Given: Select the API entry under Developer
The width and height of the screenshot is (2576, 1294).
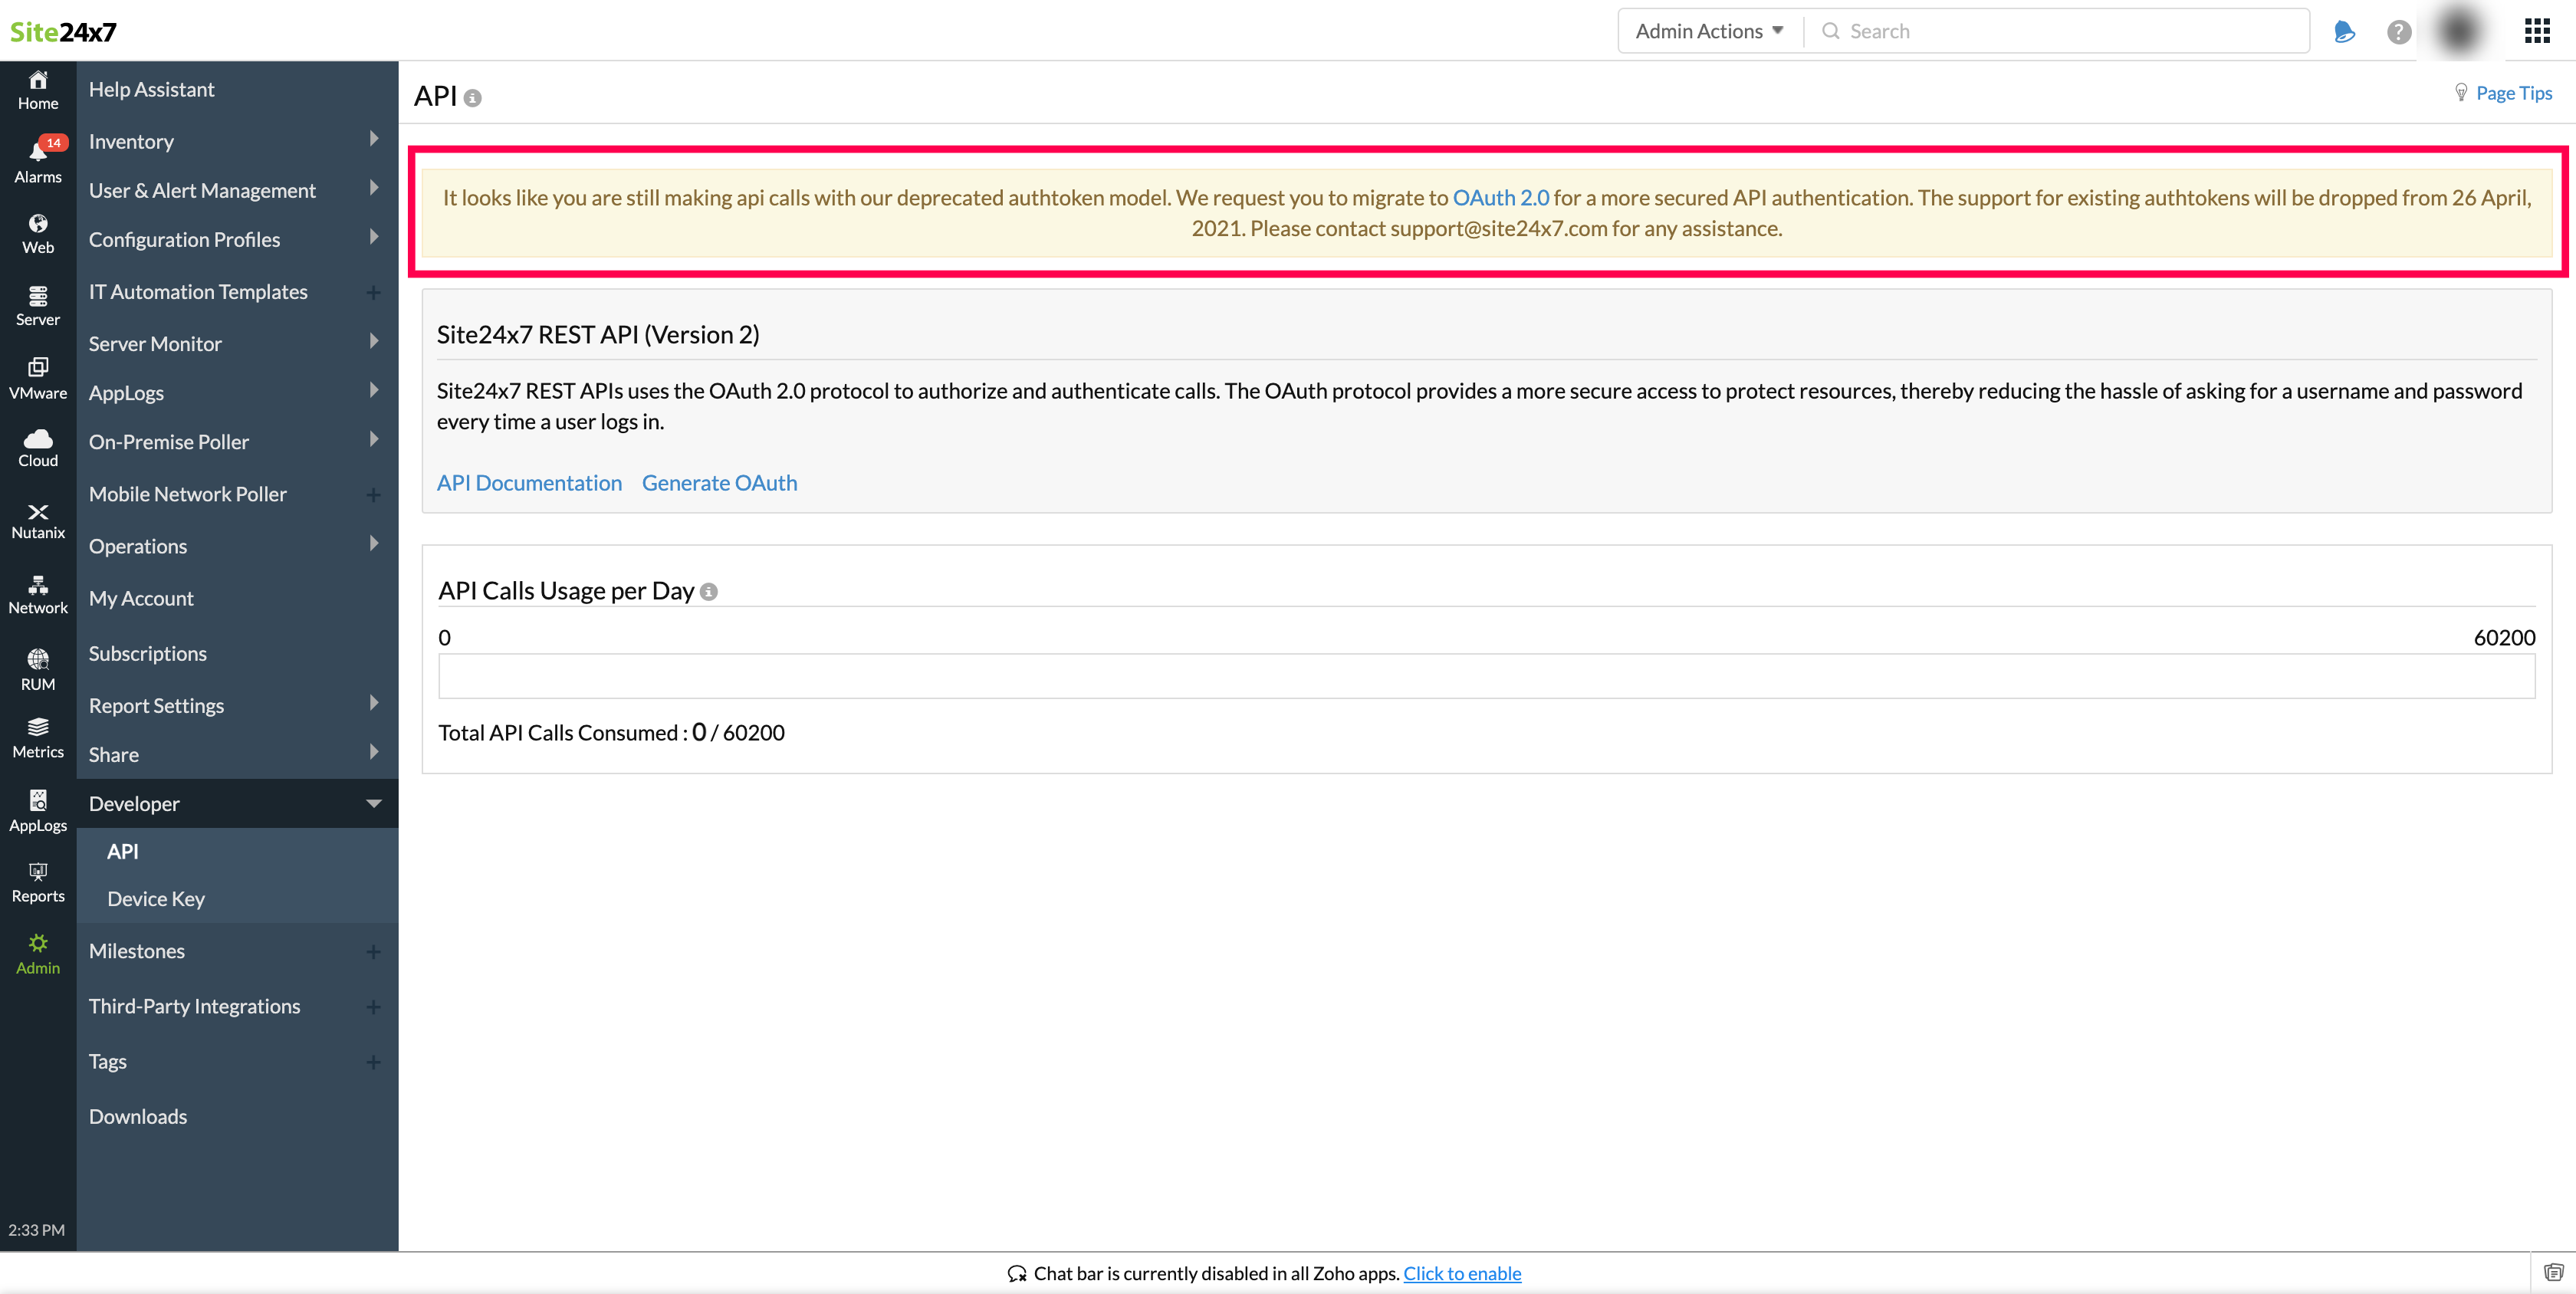Looking at the screenshot, I should tap(122, 851).
